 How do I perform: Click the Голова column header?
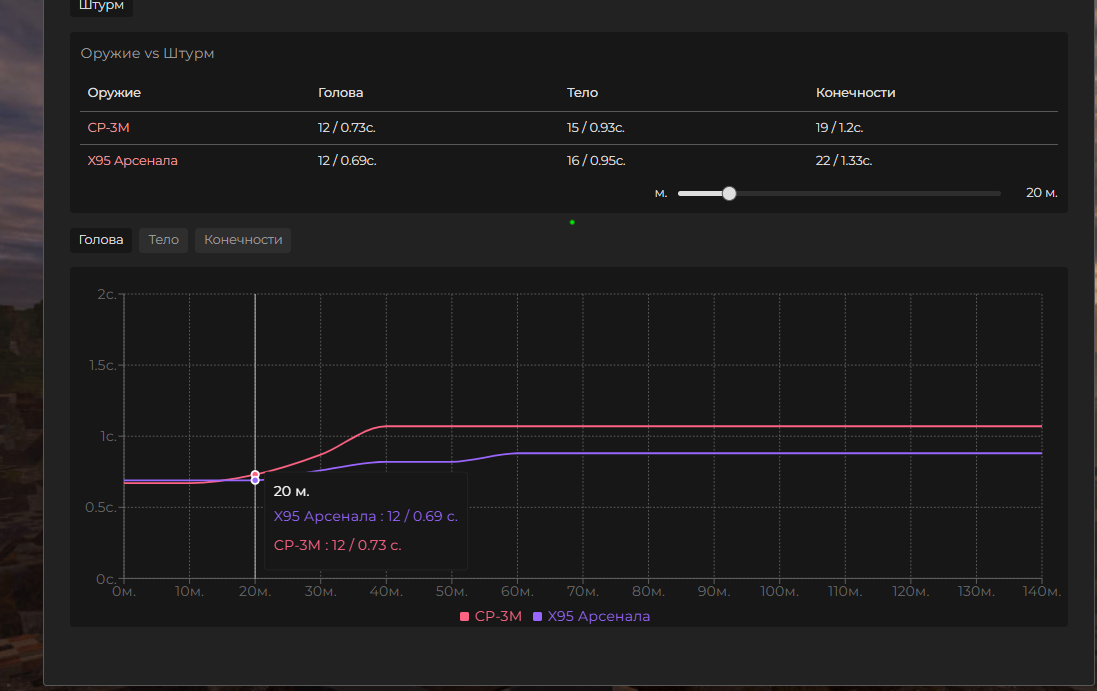[341, 93]
